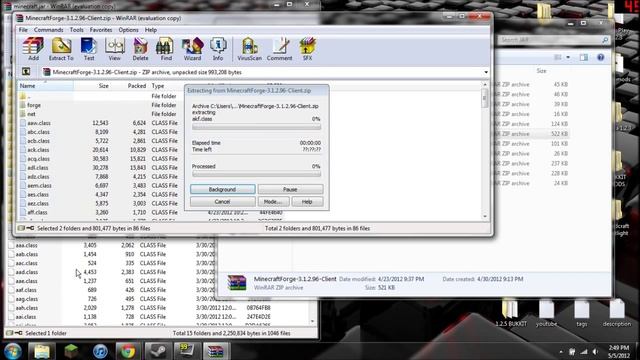
Task: Click the Background button in extraction dialog
Action: [222, 189]
